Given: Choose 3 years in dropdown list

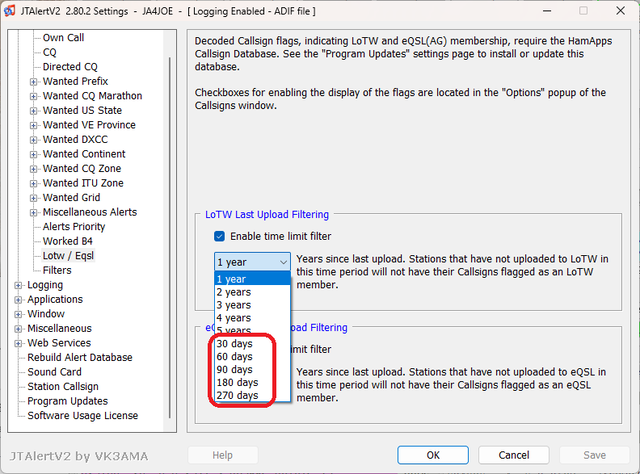Looking at the screenshot, I should point(252,305).
